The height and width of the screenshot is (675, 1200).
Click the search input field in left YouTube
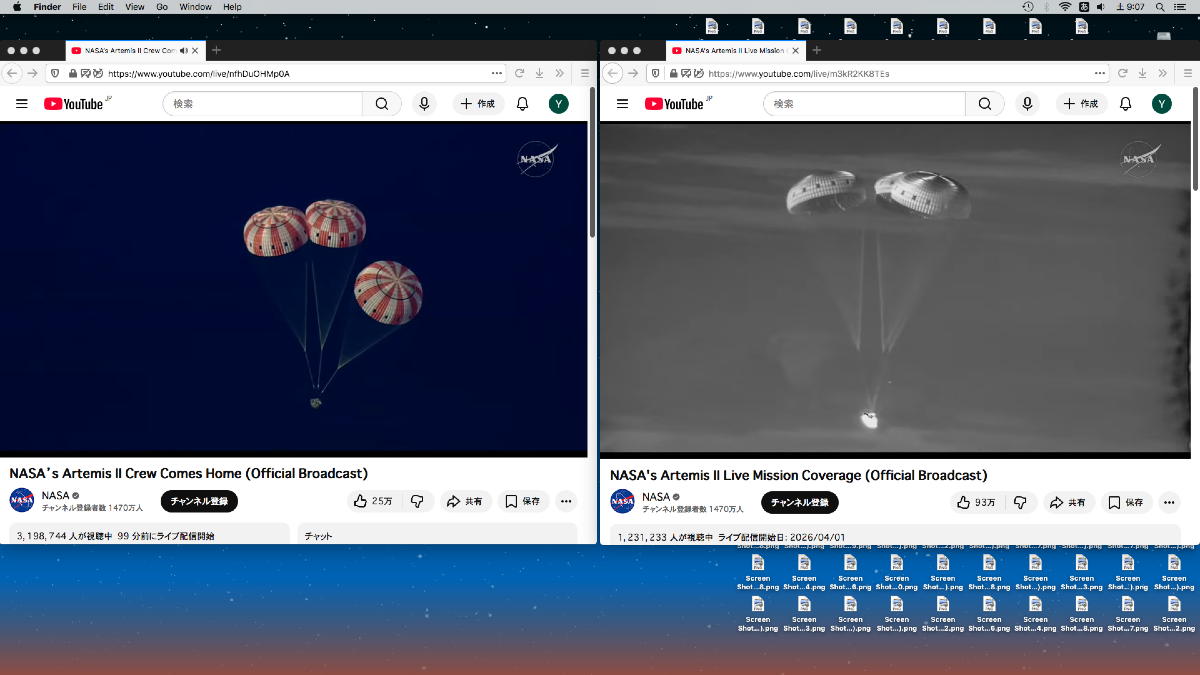(263, 104)
